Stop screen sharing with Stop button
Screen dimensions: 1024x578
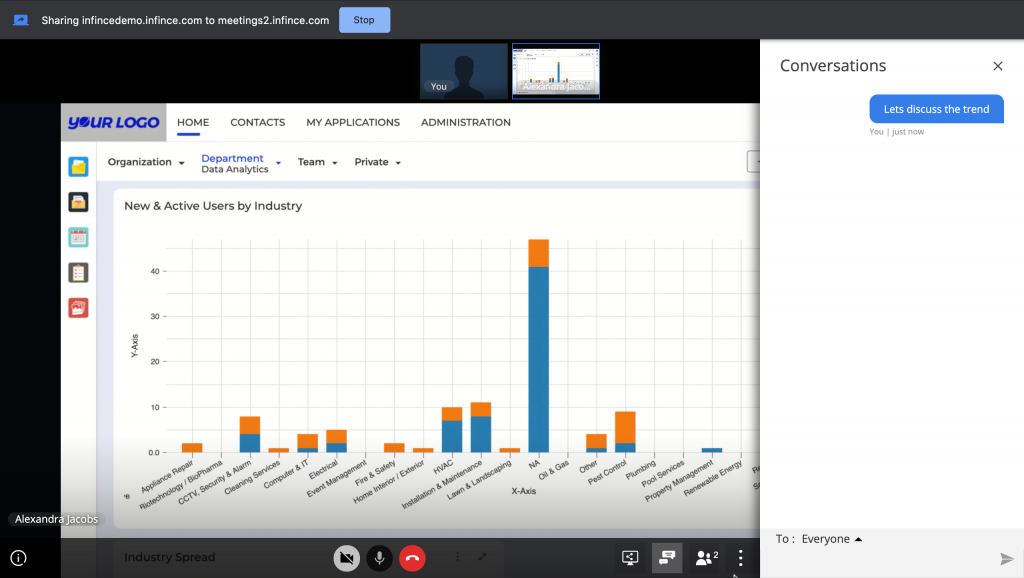364,20
